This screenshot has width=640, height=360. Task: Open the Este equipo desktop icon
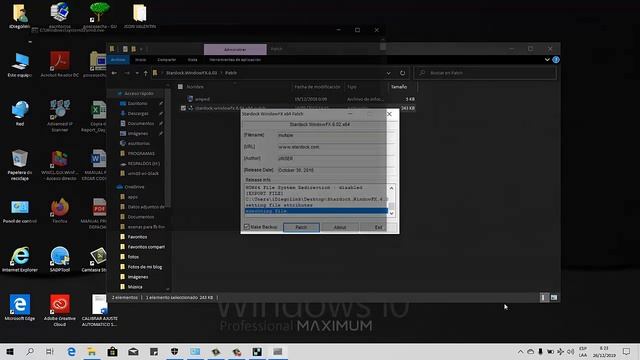pyautogui.click(x=20, y=64)
